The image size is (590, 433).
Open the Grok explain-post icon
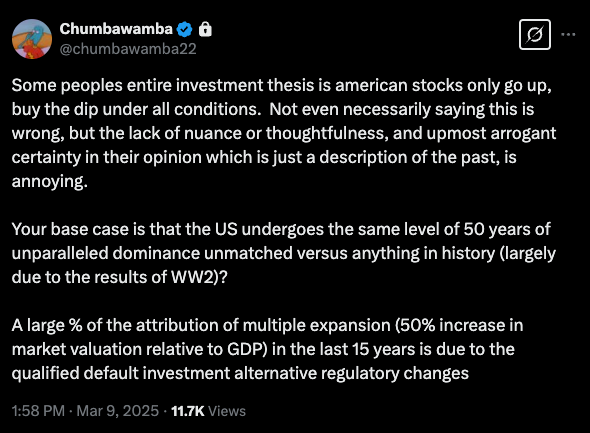point(535,35)
